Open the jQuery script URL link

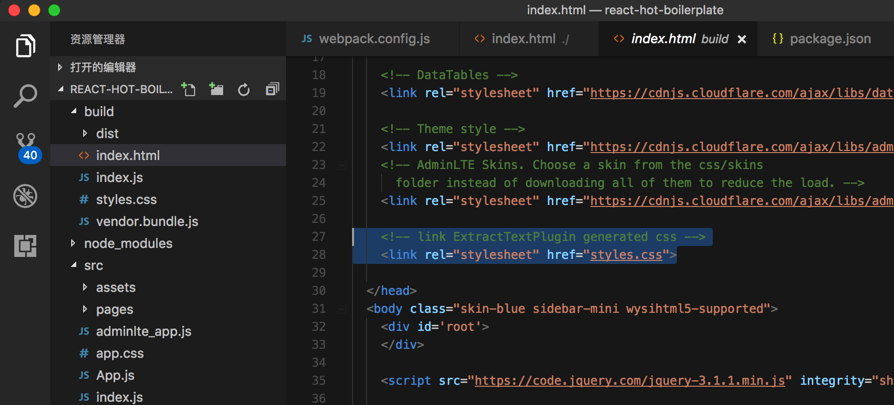632,381
